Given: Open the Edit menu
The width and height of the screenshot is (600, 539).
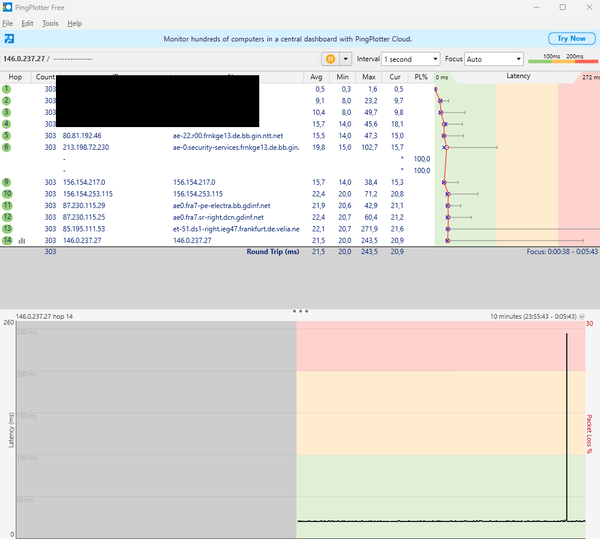Looking at the screenshot, I should (27, 23).
